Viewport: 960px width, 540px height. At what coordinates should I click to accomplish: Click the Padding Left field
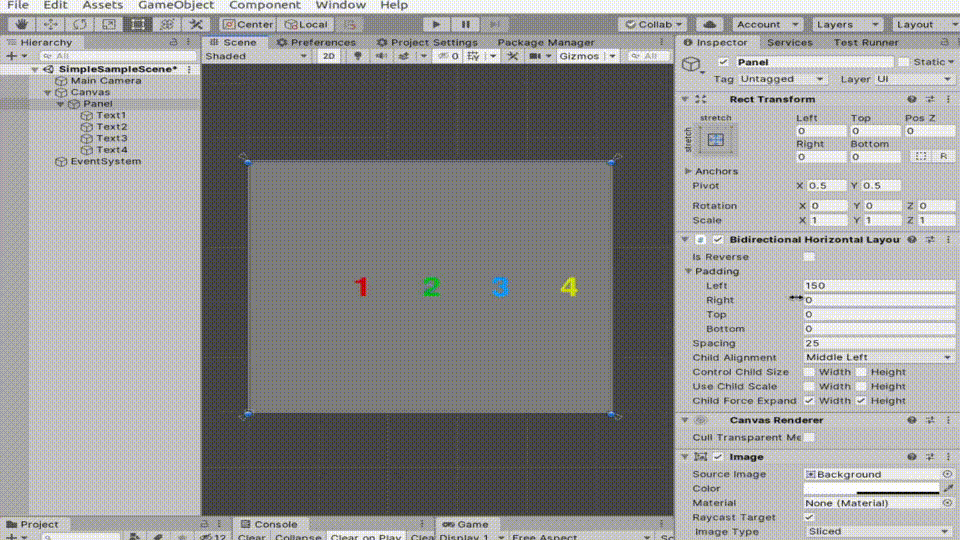click(x=879, y=285)
